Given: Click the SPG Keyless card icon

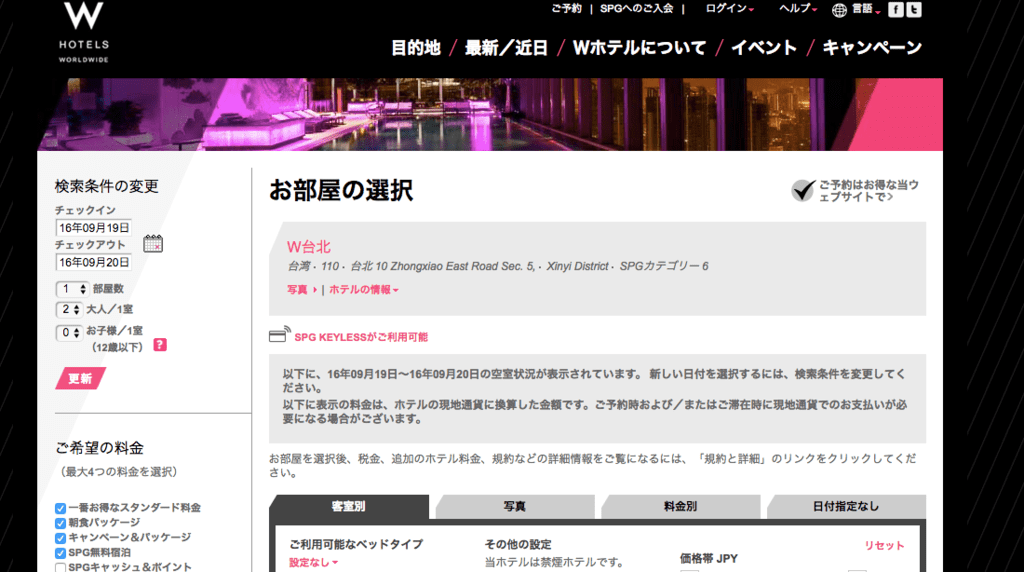Looking at the screenshot, I should point(280,335).
